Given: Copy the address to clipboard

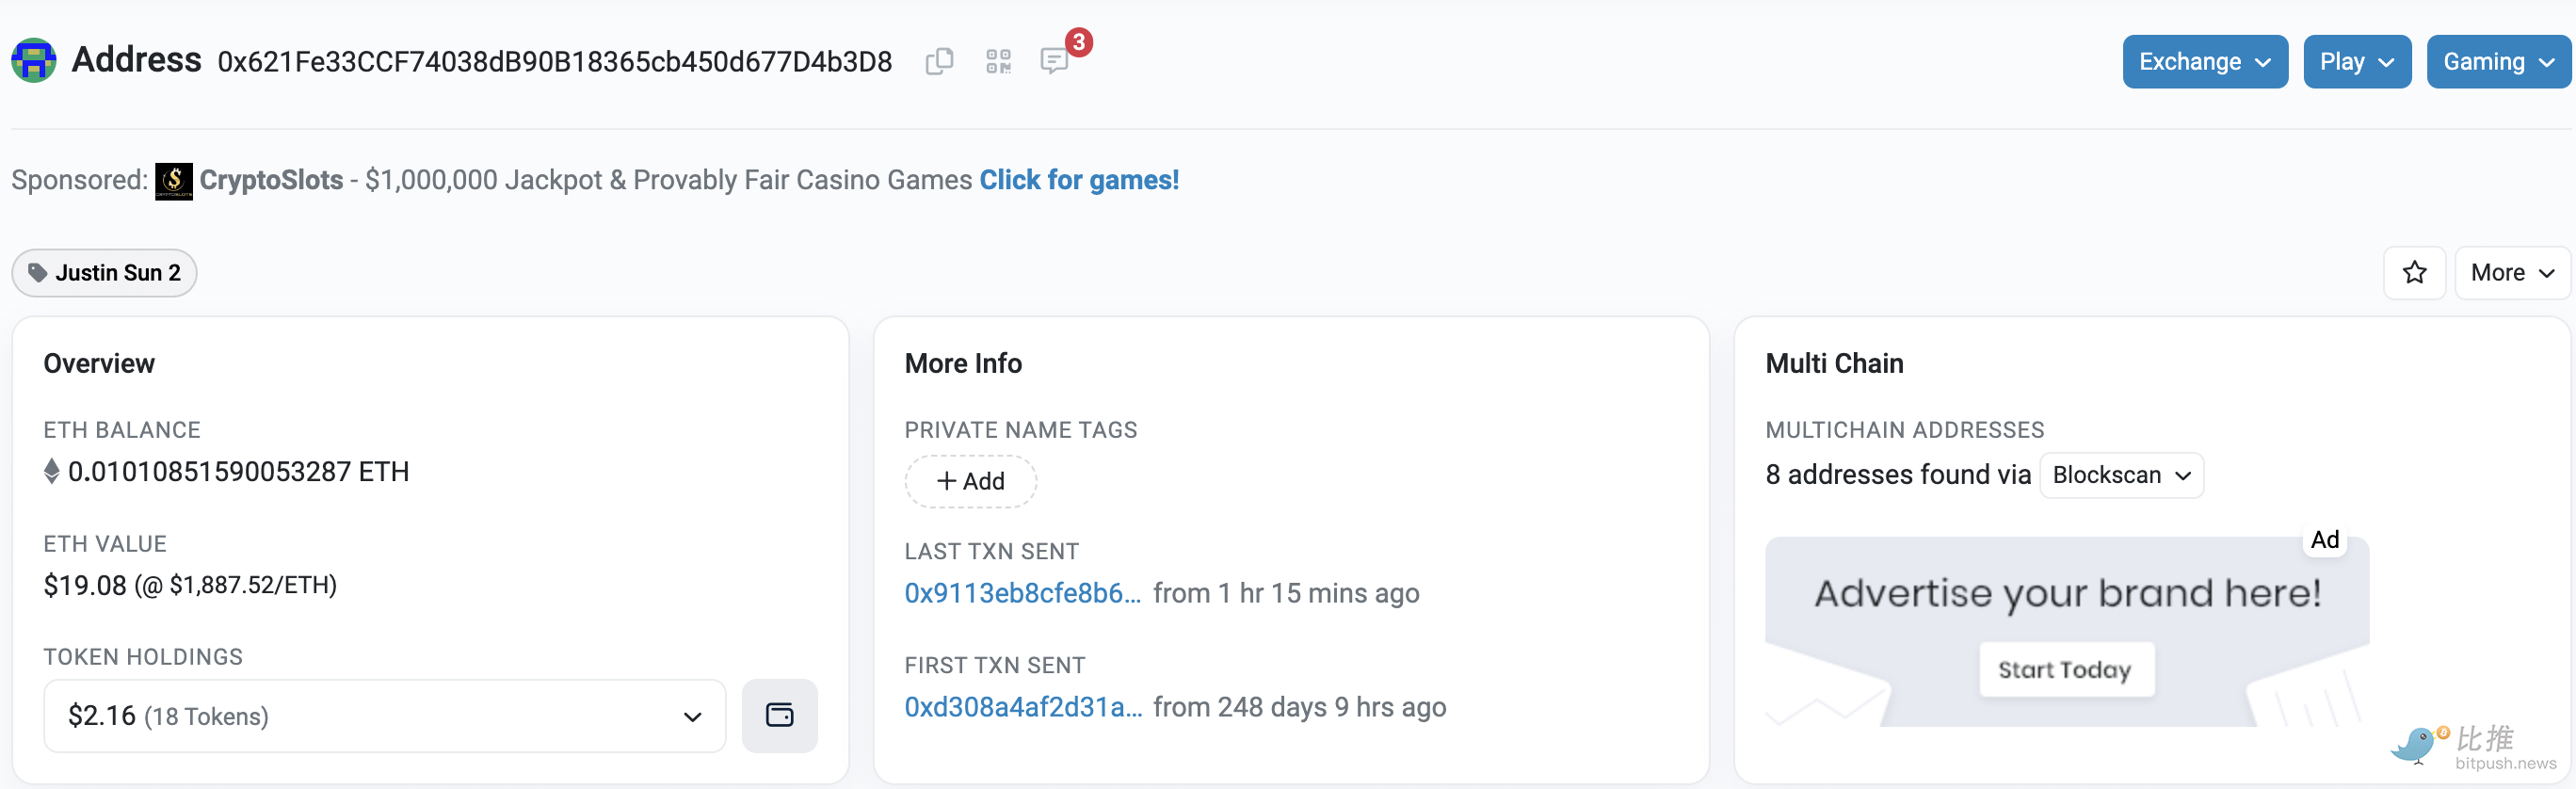Looking at the screenshot, I should (x=939, y=62).
